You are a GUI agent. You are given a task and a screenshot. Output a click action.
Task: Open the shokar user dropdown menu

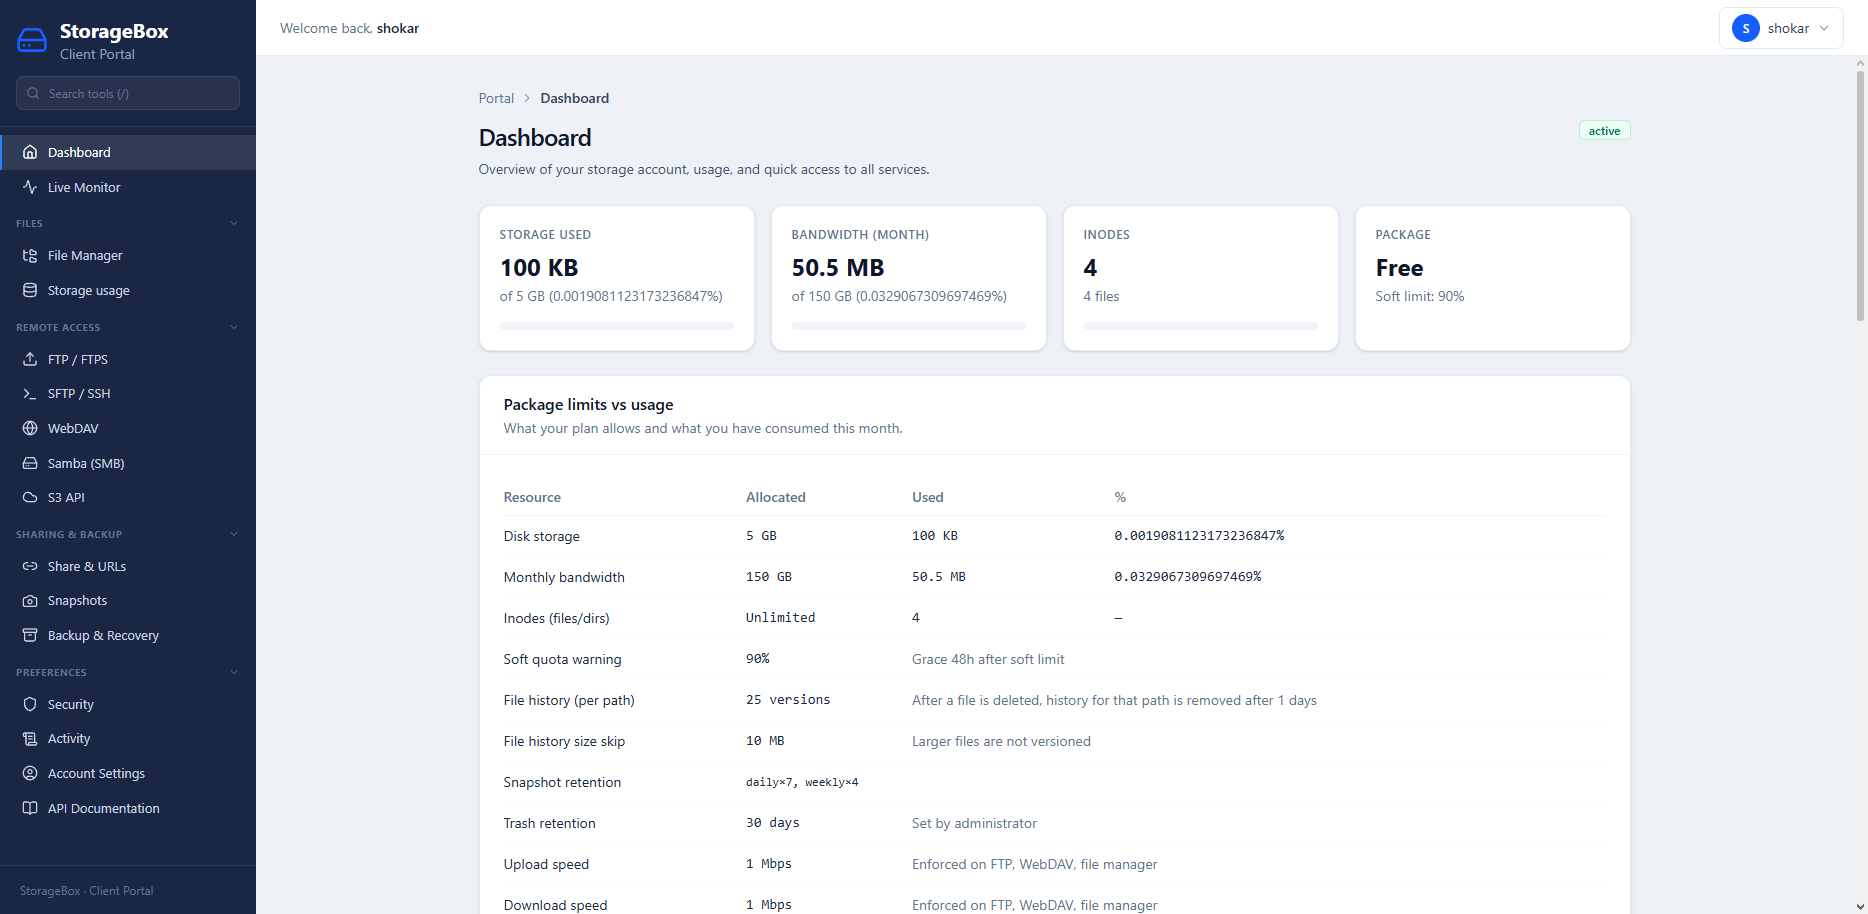(1781, 28)
